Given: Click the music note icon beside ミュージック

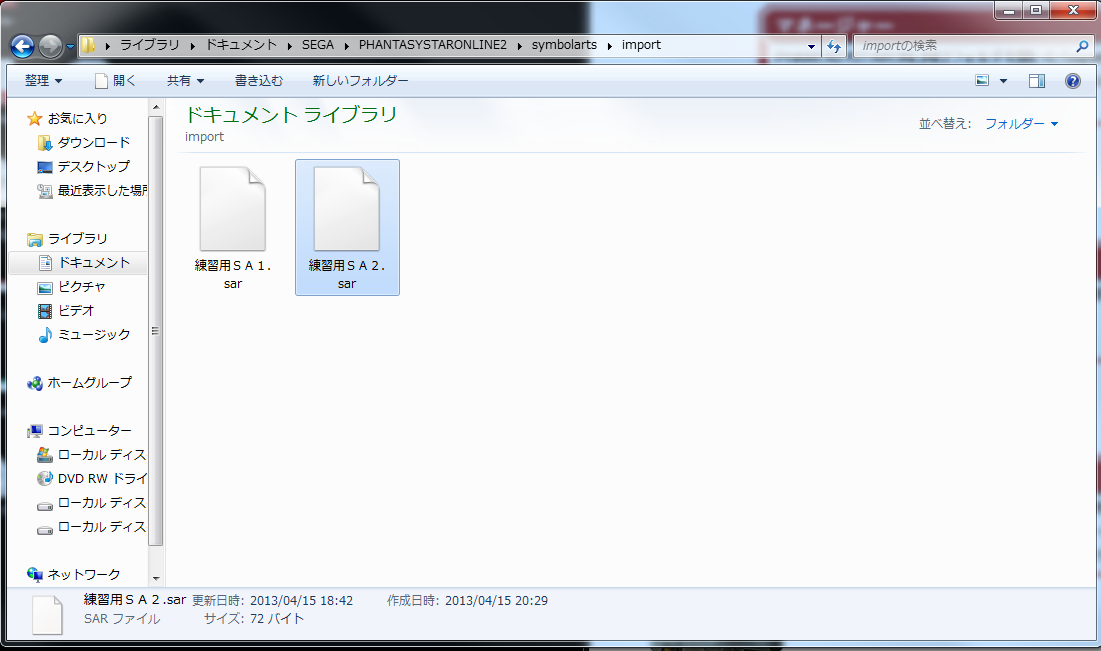Looking at the screenshot, I should [45, 335].
